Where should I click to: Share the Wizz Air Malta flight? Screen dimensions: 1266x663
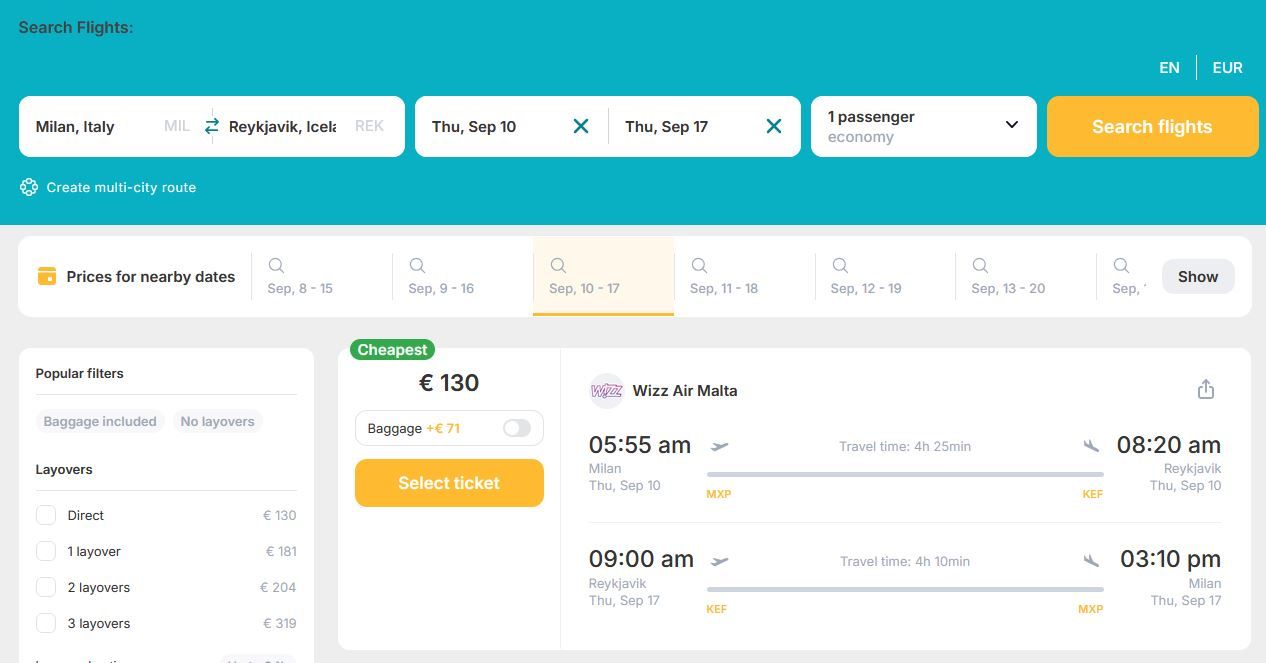tap(1206, 389)
